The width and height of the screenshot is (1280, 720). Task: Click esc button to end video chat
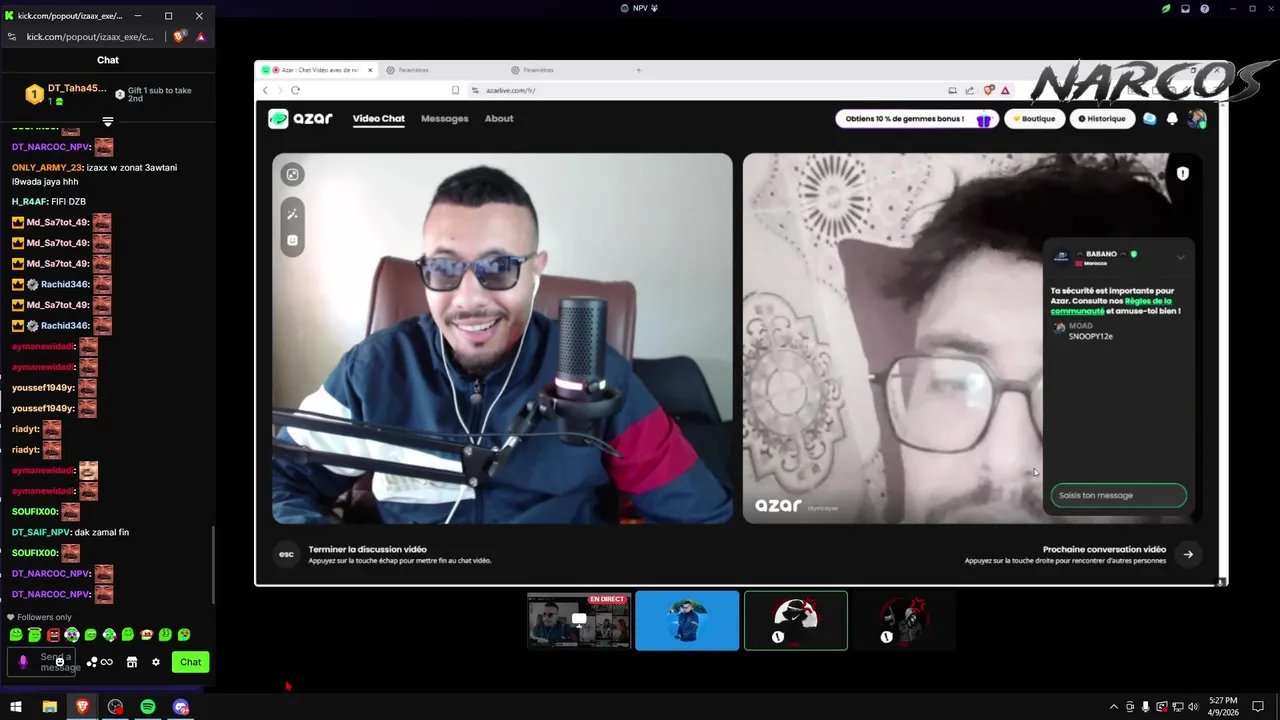(286, 554)
